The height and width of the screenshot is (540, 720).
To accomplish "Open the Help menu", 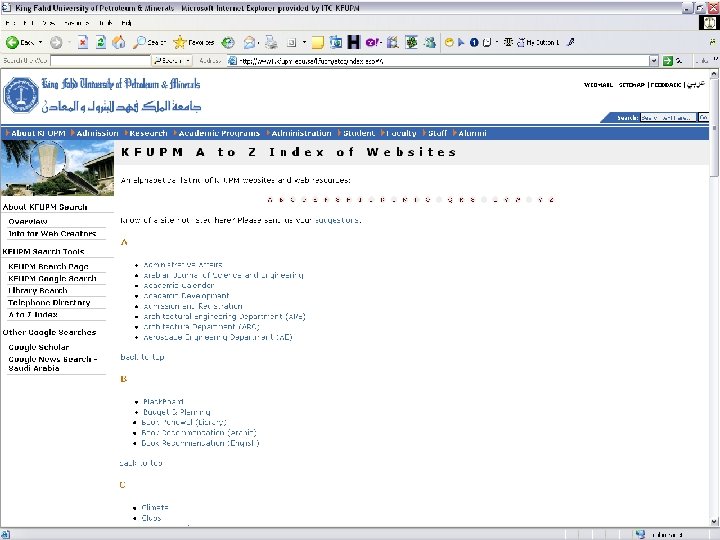I will click(127, 22).
